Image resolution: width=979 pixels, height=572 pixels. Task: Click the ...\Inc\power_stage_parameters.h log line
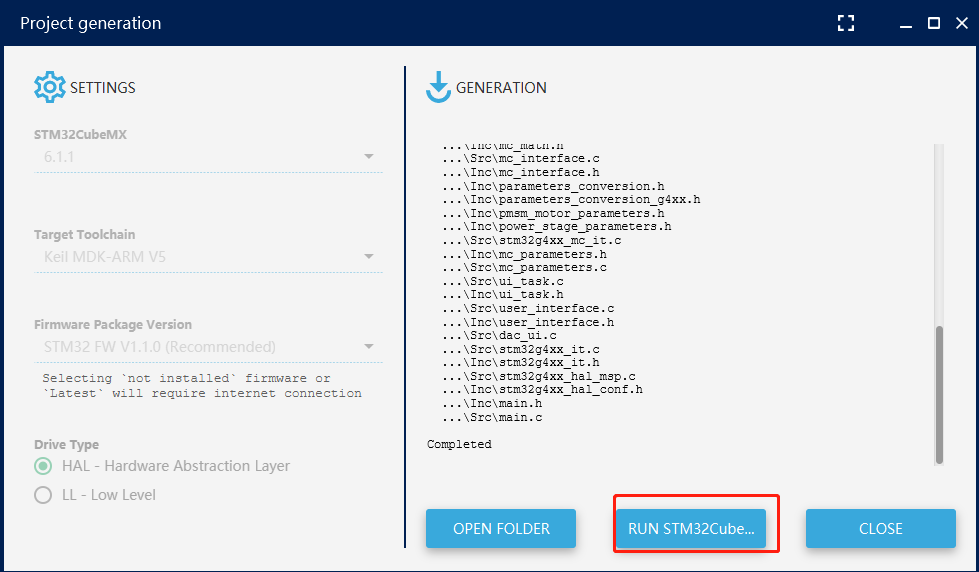point(556,226)
